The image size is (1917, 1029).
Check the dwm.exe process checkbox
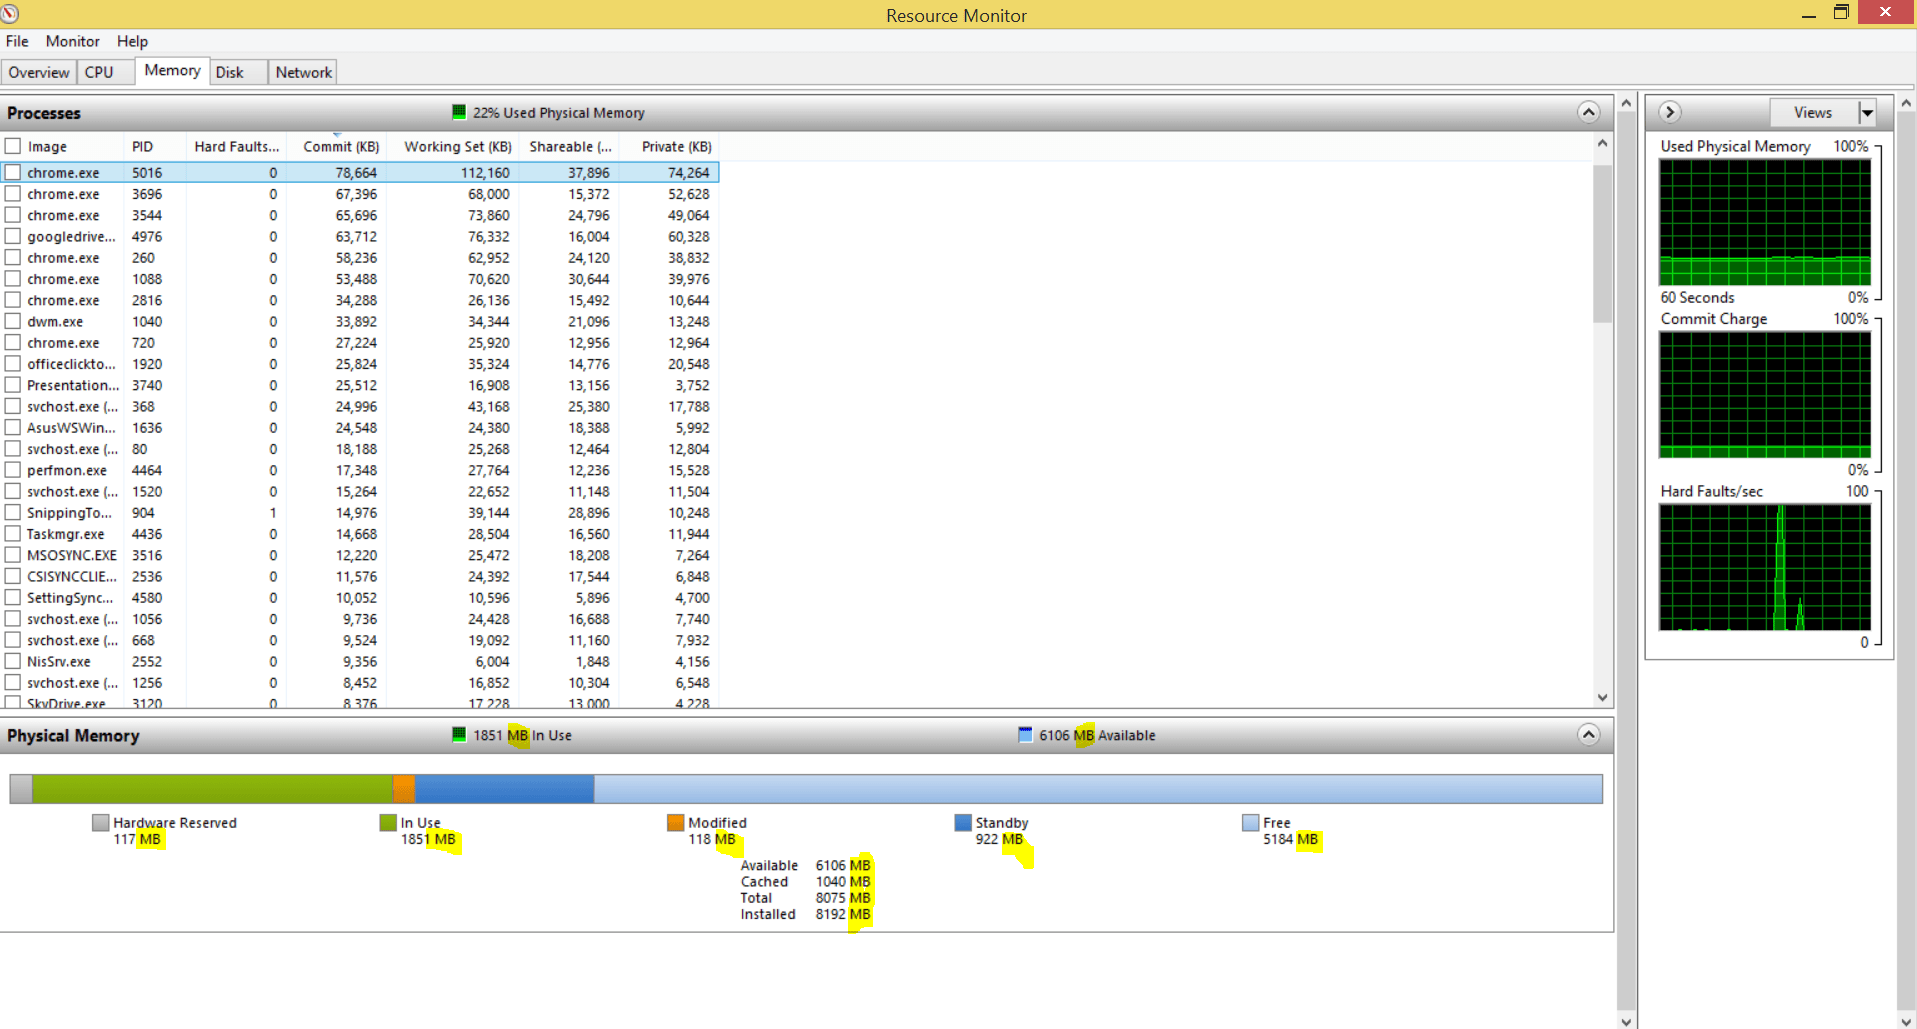coord(12,321)
